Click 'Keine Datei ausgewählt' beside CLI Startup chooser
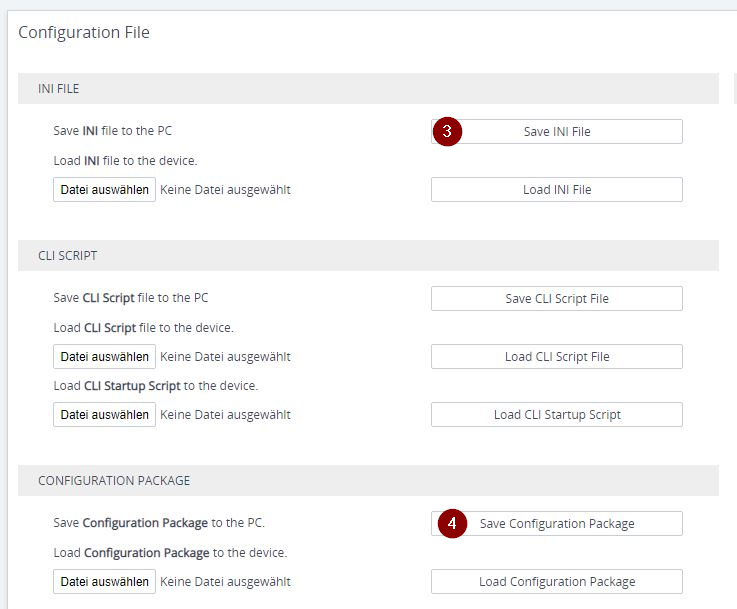737x609 pixels. pos(225,415)
